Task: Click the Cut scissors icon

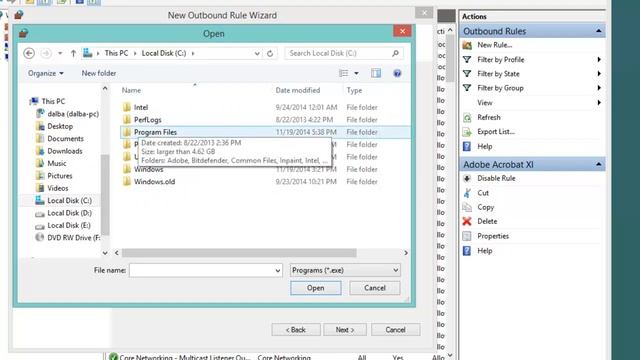Action: click(467, 193)
